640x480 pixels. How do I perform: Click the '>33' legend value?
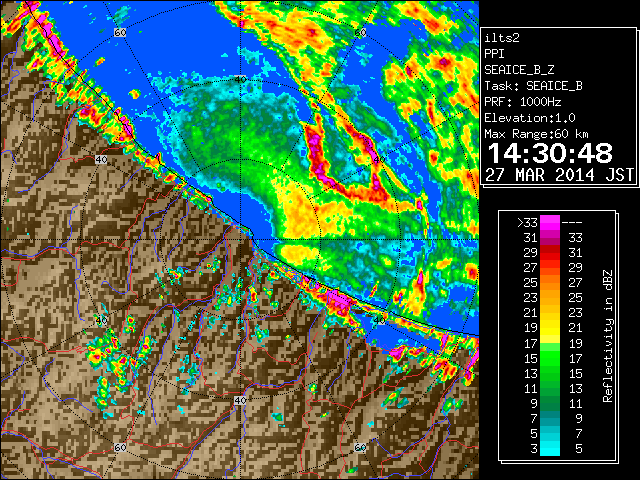(527, 223)
